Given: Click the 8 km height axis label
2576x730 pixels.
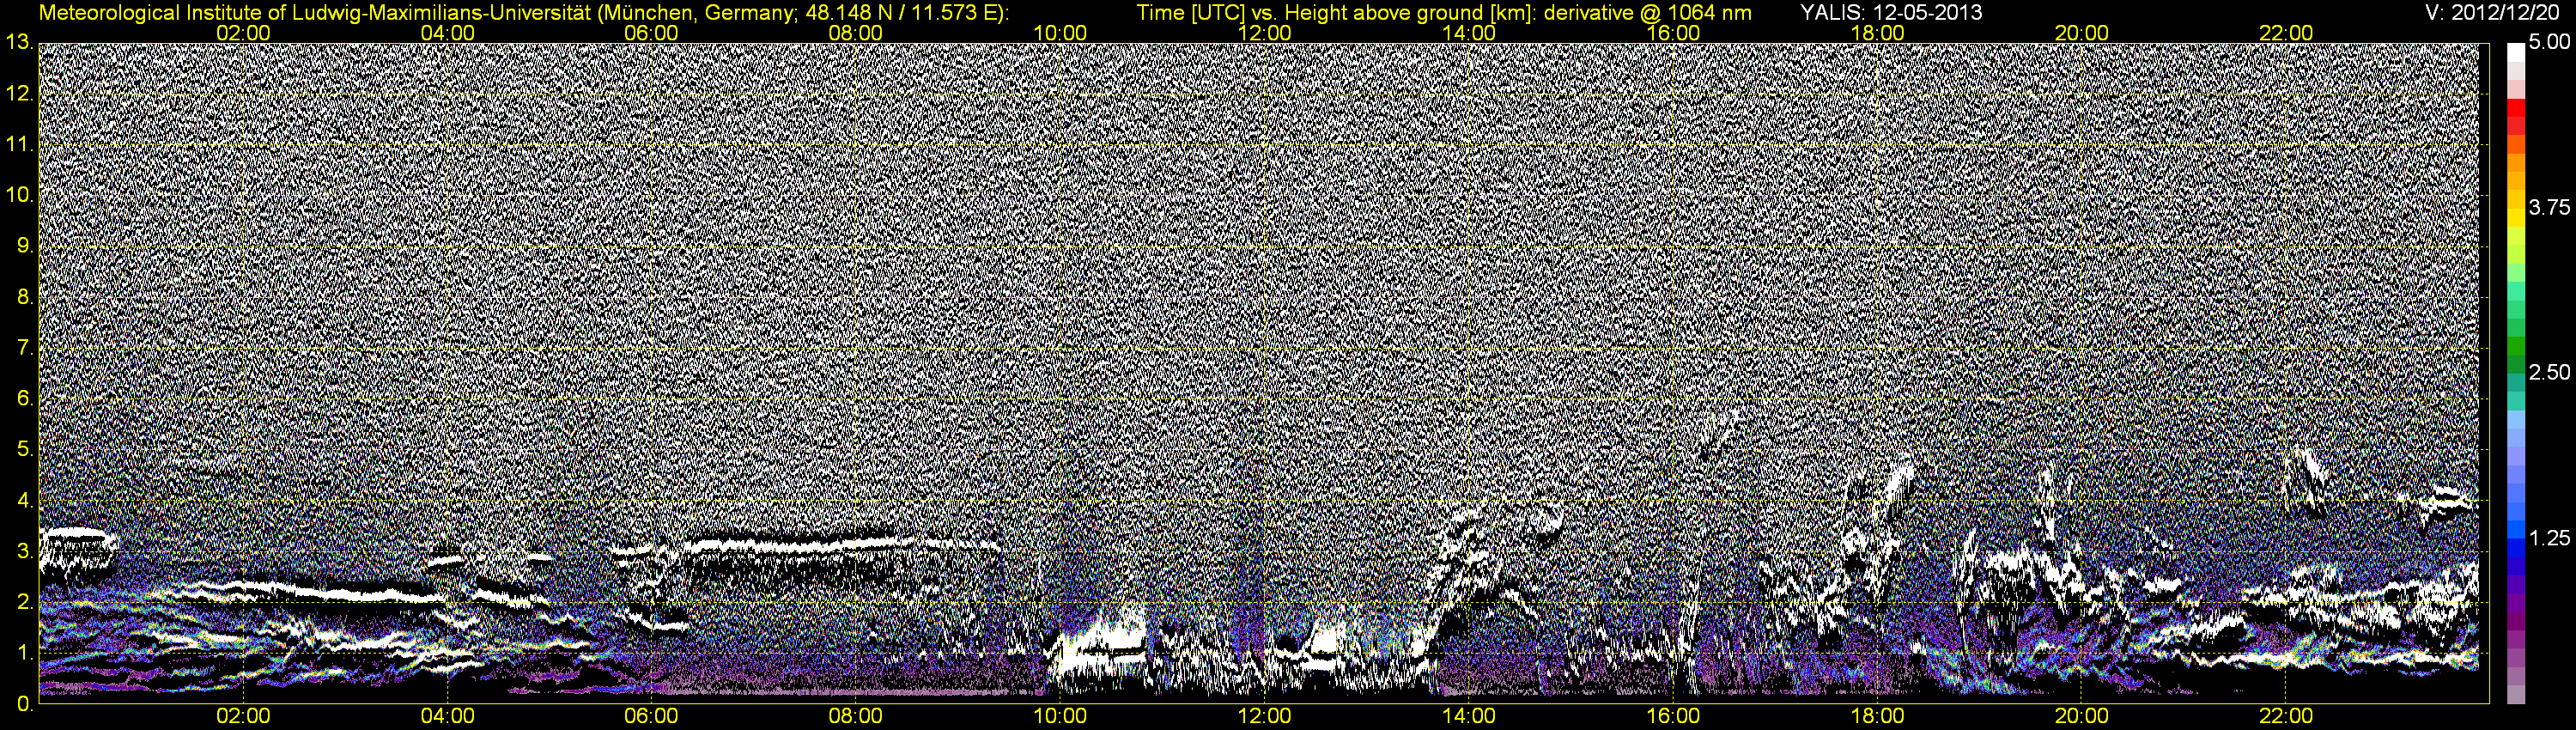Looking at the screenshot, I should coord(24,297).
